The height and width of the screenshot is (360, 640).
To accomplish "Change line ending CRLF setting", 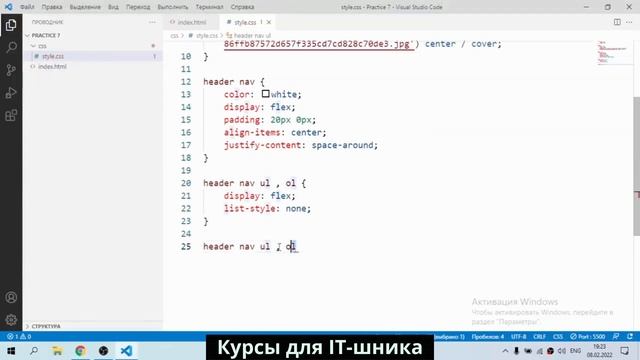I will point(540,337).
